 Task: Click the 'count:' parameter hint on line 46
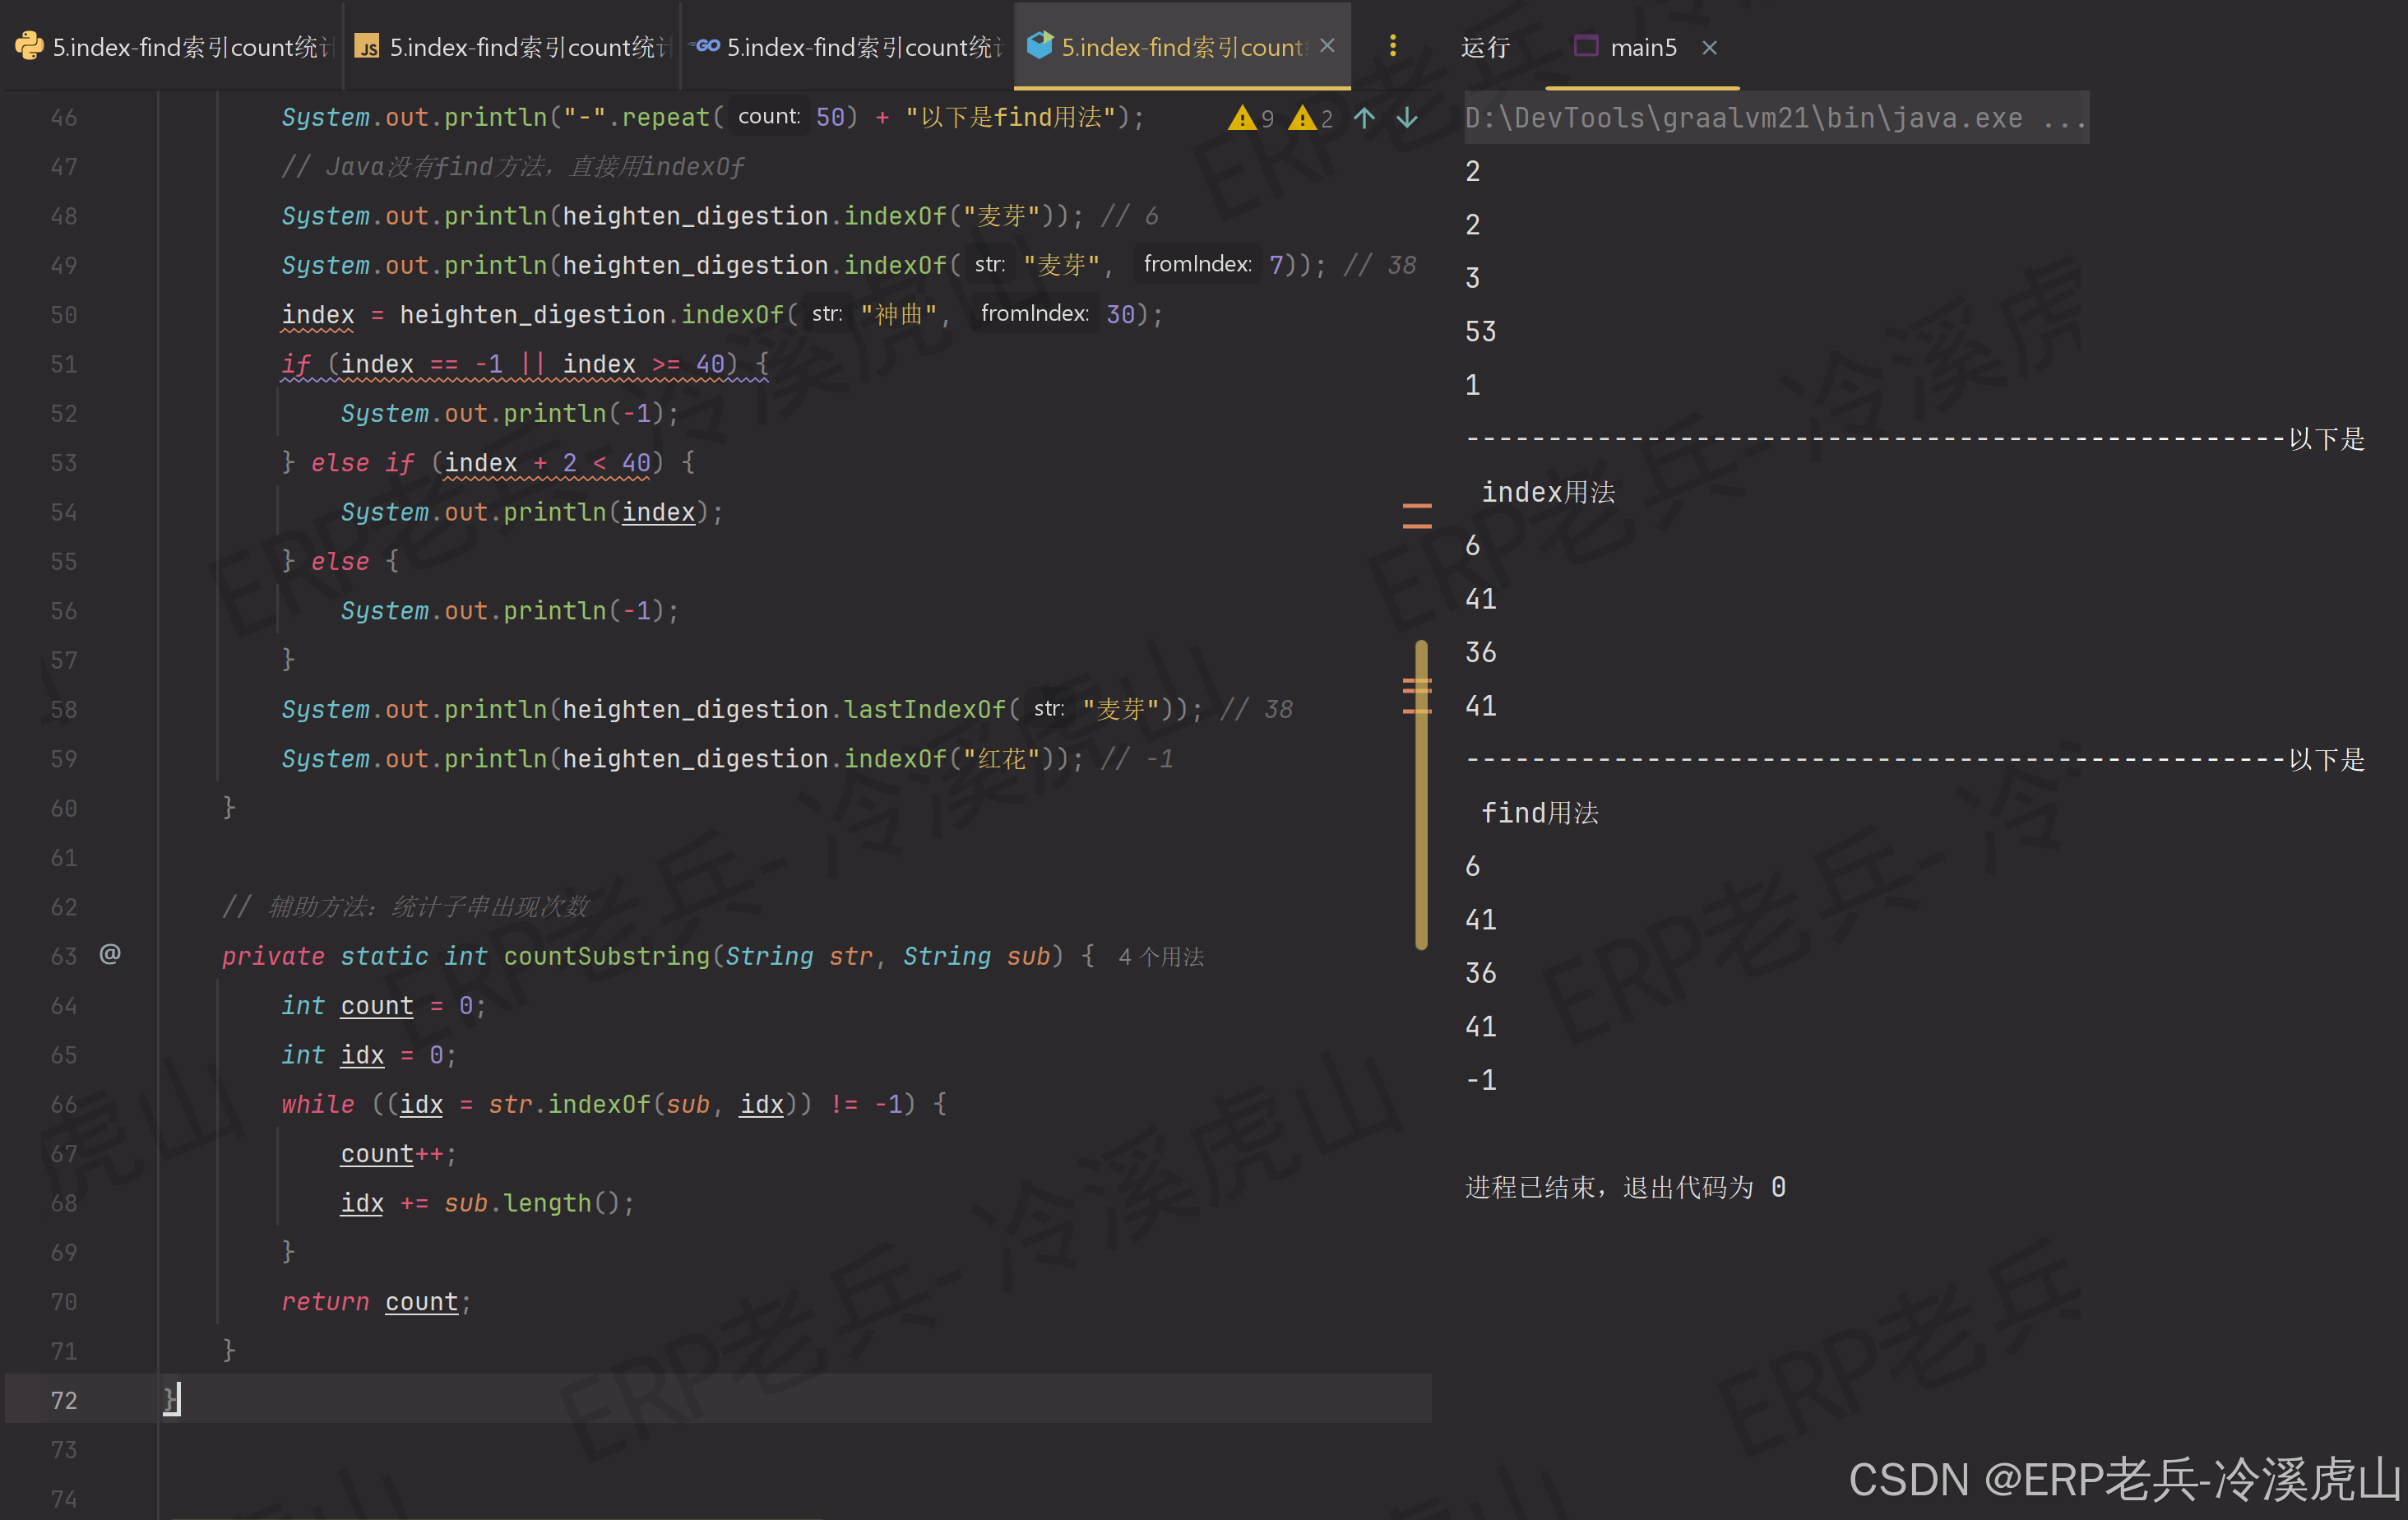coord(769,116)
